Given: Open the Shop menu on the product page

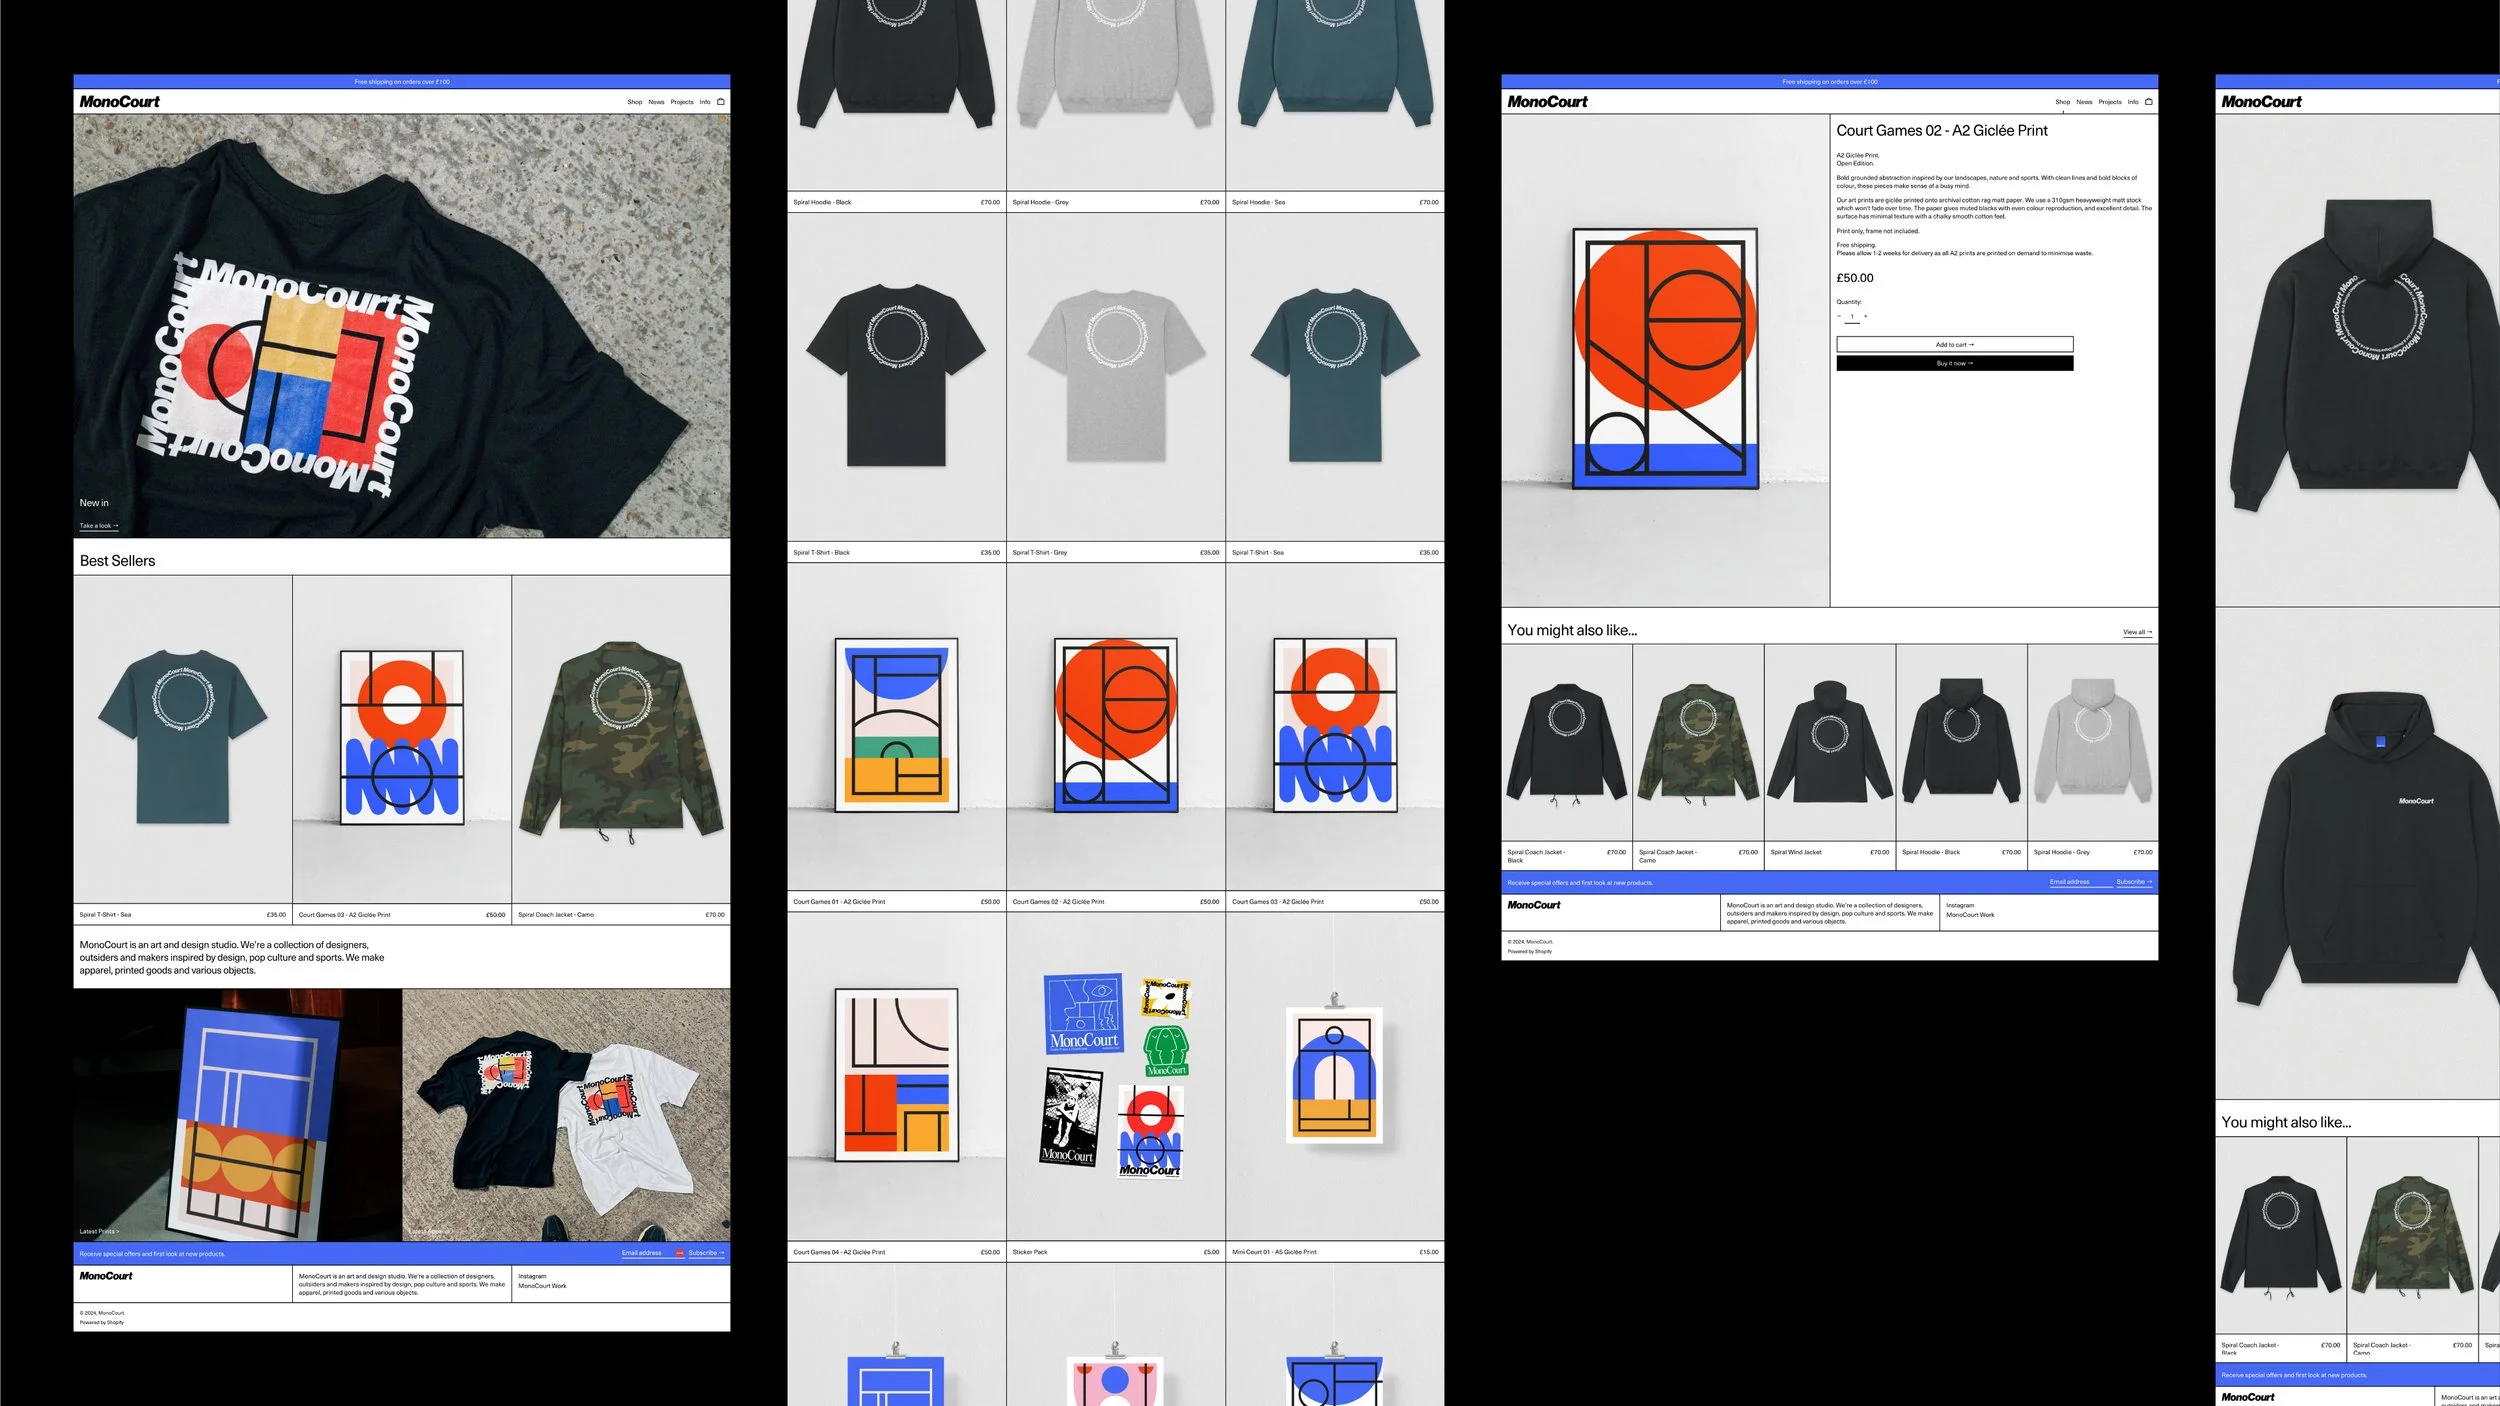Looking at the screenshot, I should tap(2062, 102).
